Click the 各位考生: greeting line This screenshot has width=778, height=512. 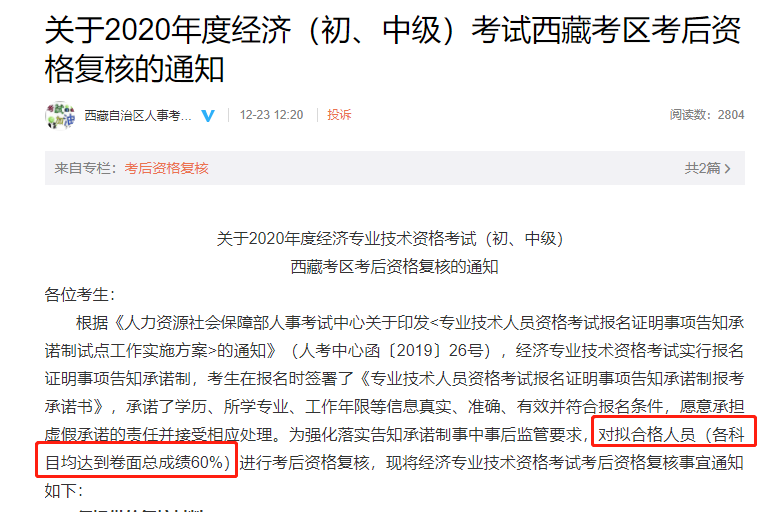coord(80,295)
